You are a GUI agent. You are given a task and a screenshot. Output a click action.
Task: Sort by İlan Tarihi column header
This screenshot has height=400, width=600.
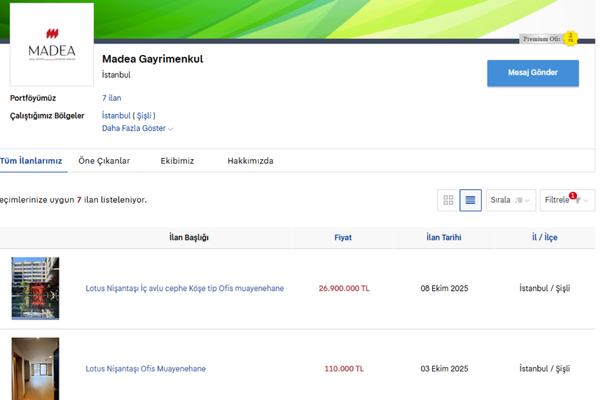click(444, 238)
